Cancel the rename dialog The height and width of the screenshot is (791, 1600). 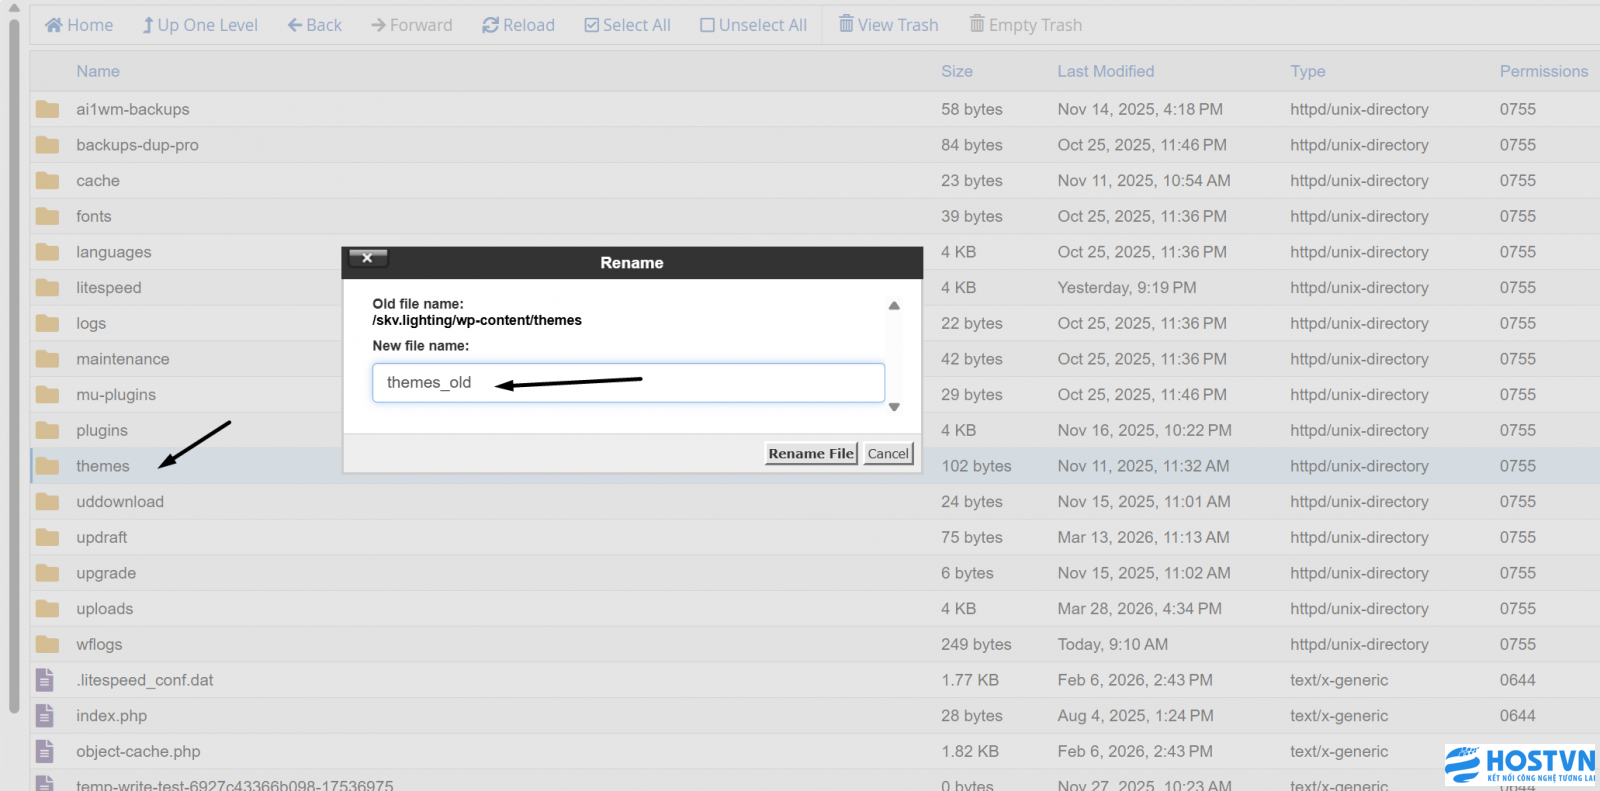[x=888, y=453]
